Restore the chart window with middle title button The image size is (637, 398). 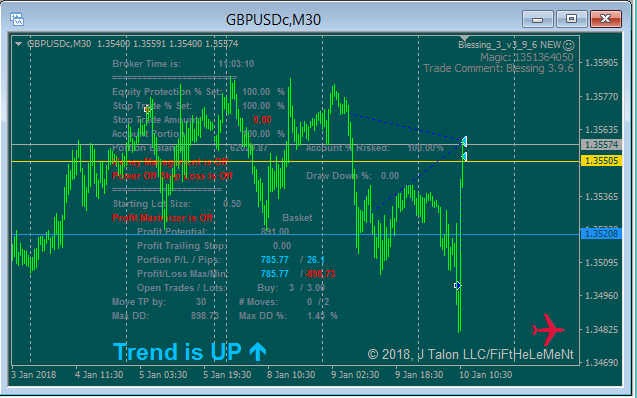click(x=571, y=19)
